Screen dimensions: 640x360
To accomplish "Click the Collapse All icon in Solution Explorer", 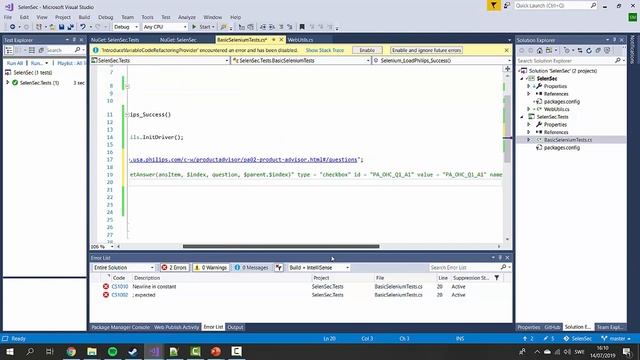I will [598, 51].
